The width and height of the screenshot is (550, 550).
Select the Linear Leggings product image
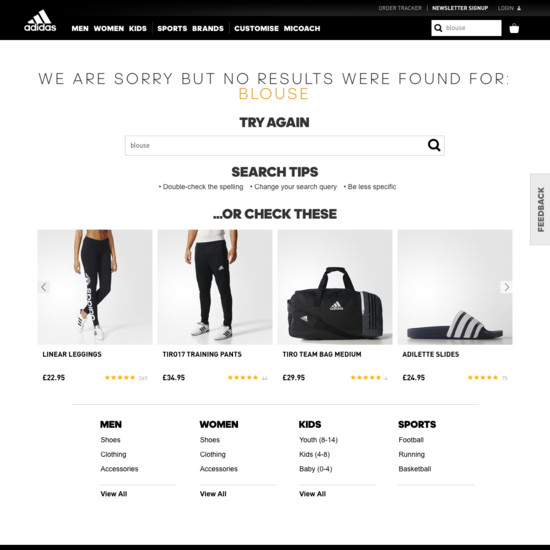tap(95, 287)
